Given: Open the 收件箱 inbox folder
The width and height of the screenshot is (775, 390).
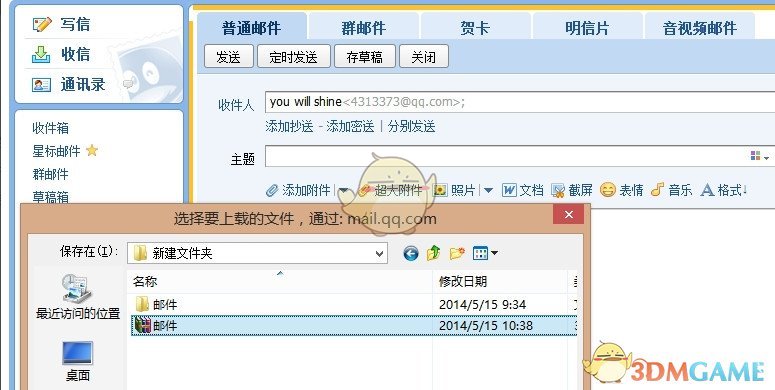Looking at the screenshot, I should click(x=50, y=128).
